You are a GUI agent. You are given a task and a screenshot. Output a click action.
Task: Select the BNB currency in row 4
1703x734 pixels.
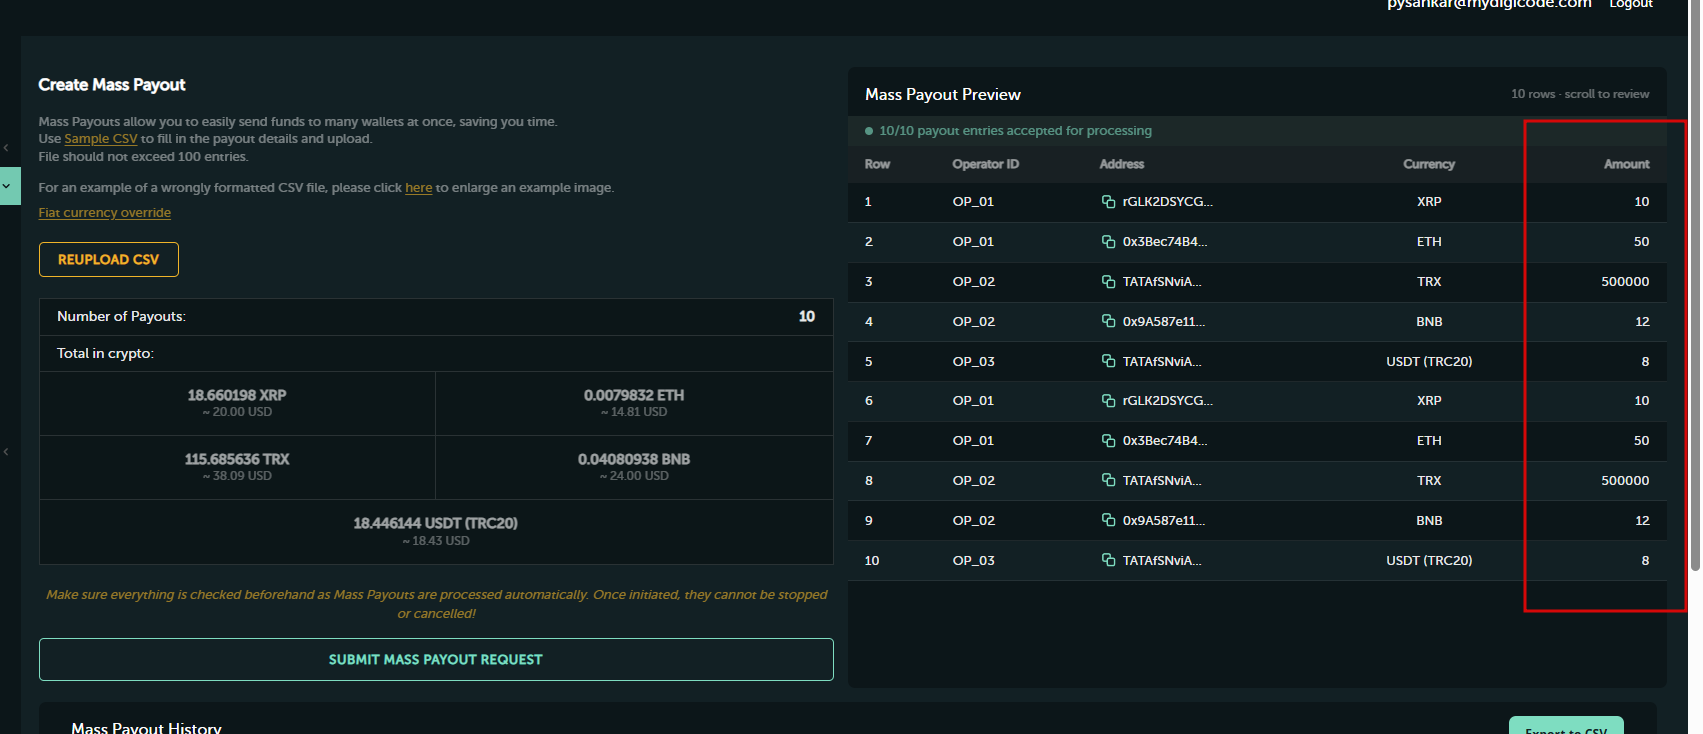pyautogui.click(x=1429, y=321)
